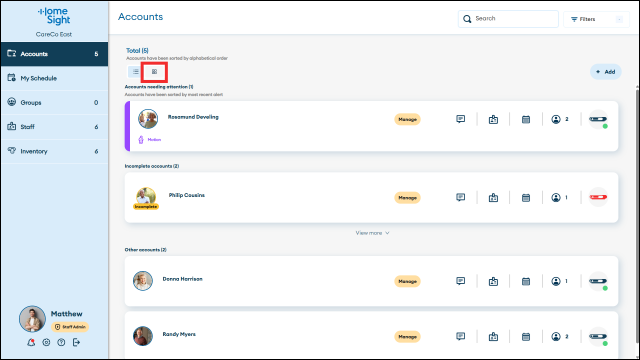640x360 pixels.
Task: Open device status for Randy Myers
Action: [598, 337]
